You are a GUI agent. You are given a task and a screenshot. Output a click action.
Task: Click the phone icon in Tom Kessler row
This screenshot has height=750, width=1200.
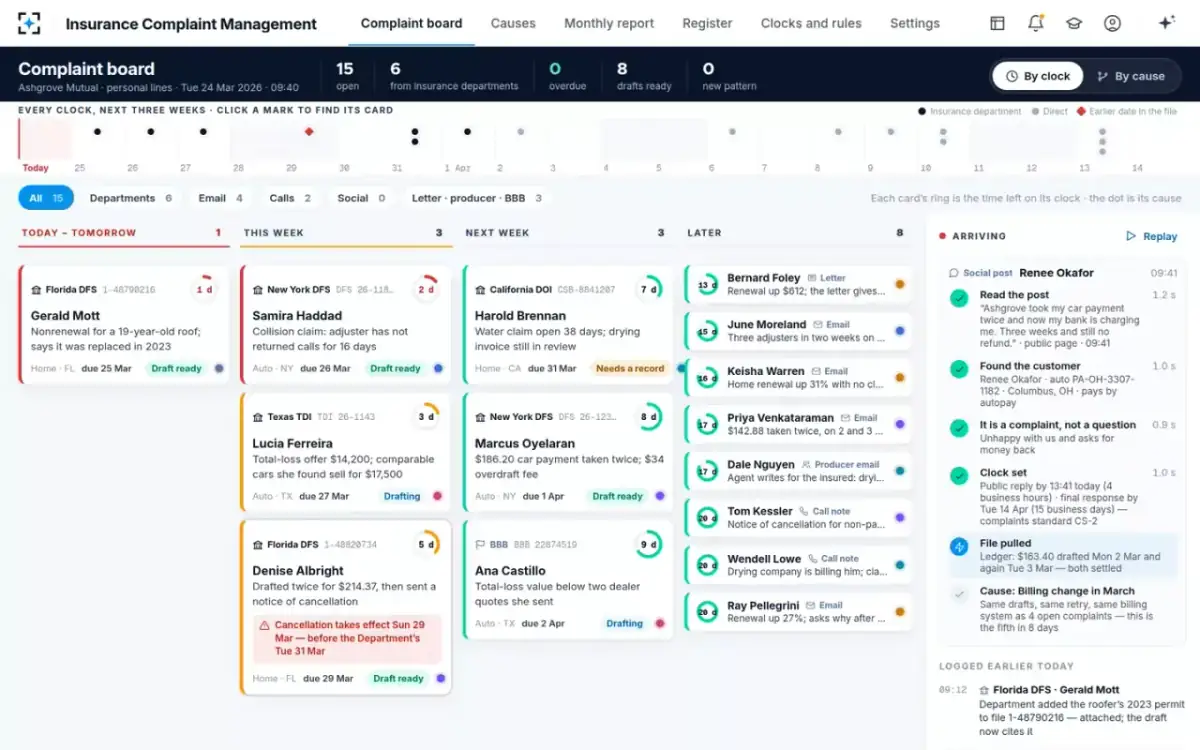point(803,511)
